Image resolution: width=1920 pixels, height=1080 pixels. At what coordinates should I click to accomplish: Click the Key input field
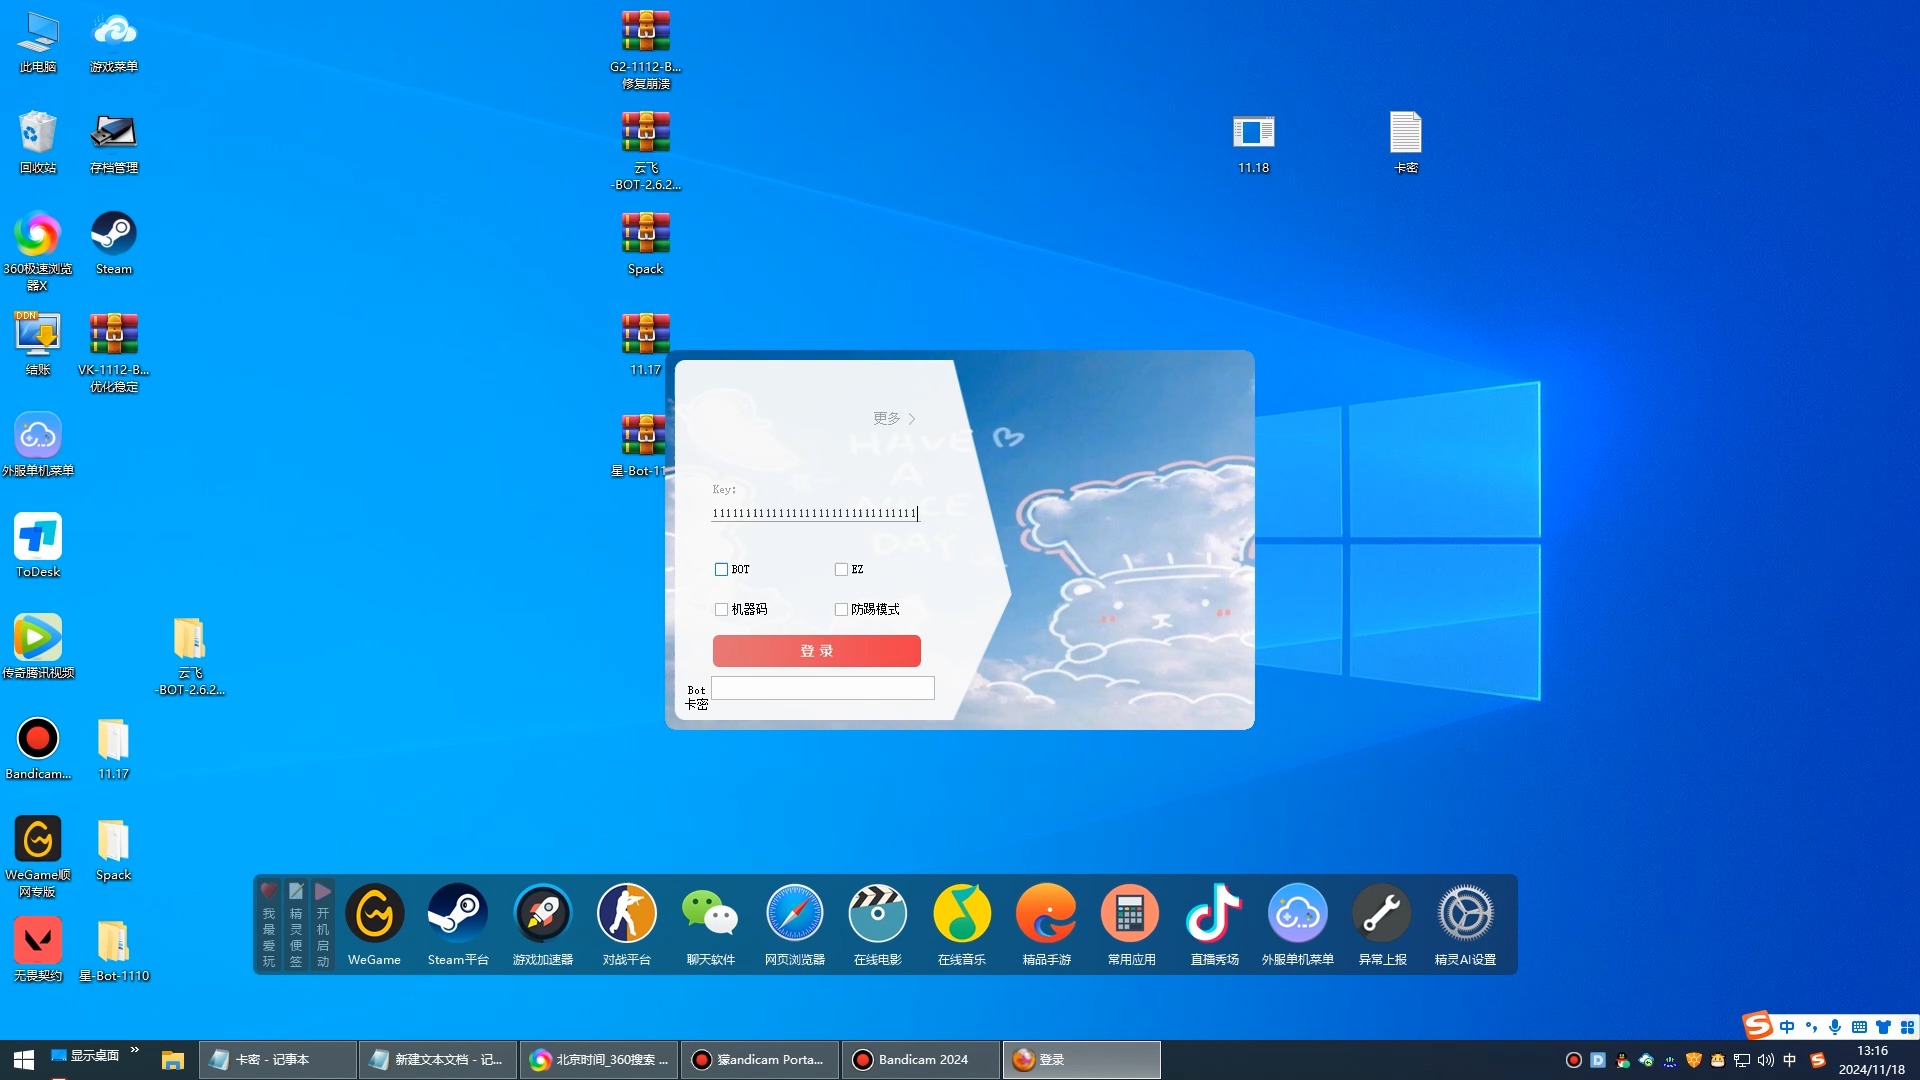[816, 513]
